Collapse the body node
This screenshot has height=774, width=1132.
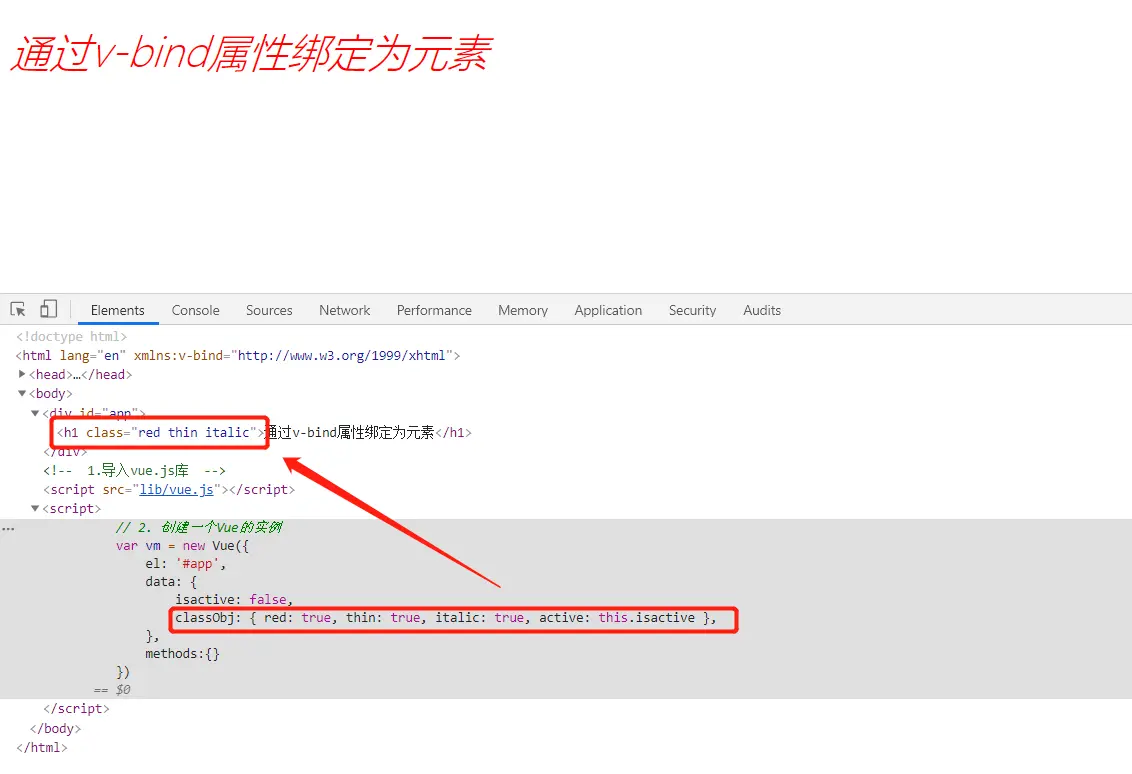pos(22,393)
